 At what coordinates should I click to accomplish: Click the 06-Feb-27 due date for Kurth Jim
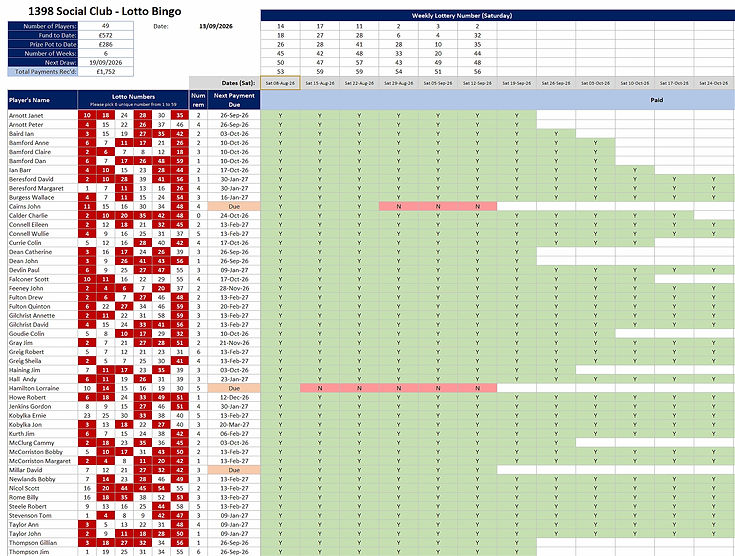234,434
